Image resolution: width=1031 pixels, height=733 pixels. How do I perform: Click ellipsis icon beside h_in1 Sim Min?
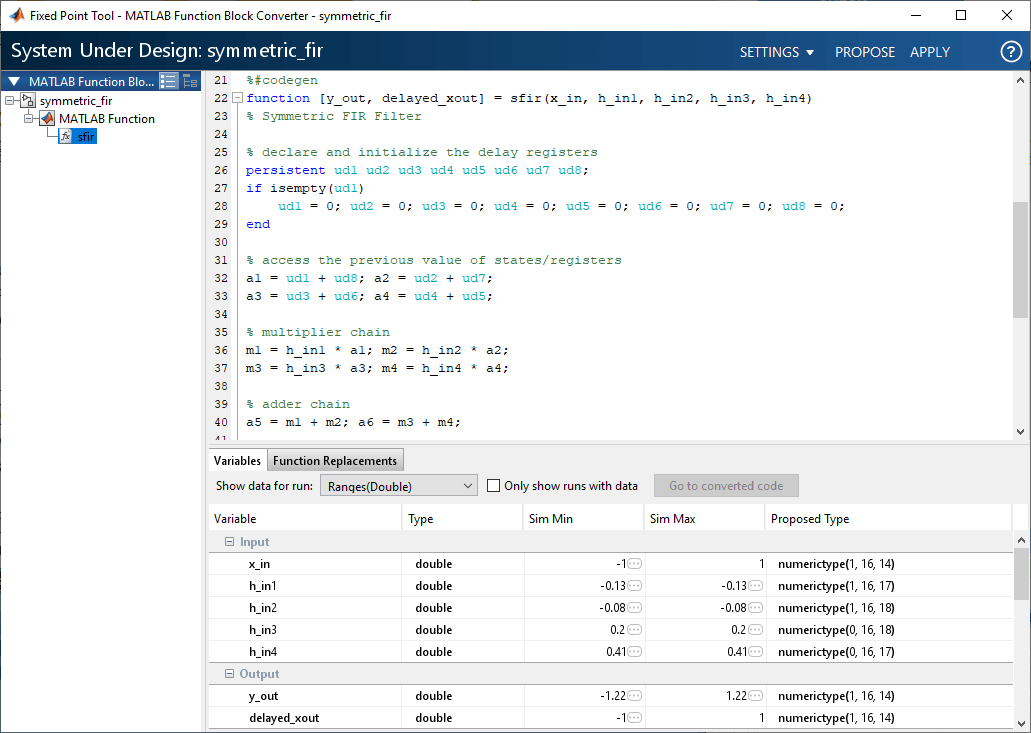pos(634,586)
